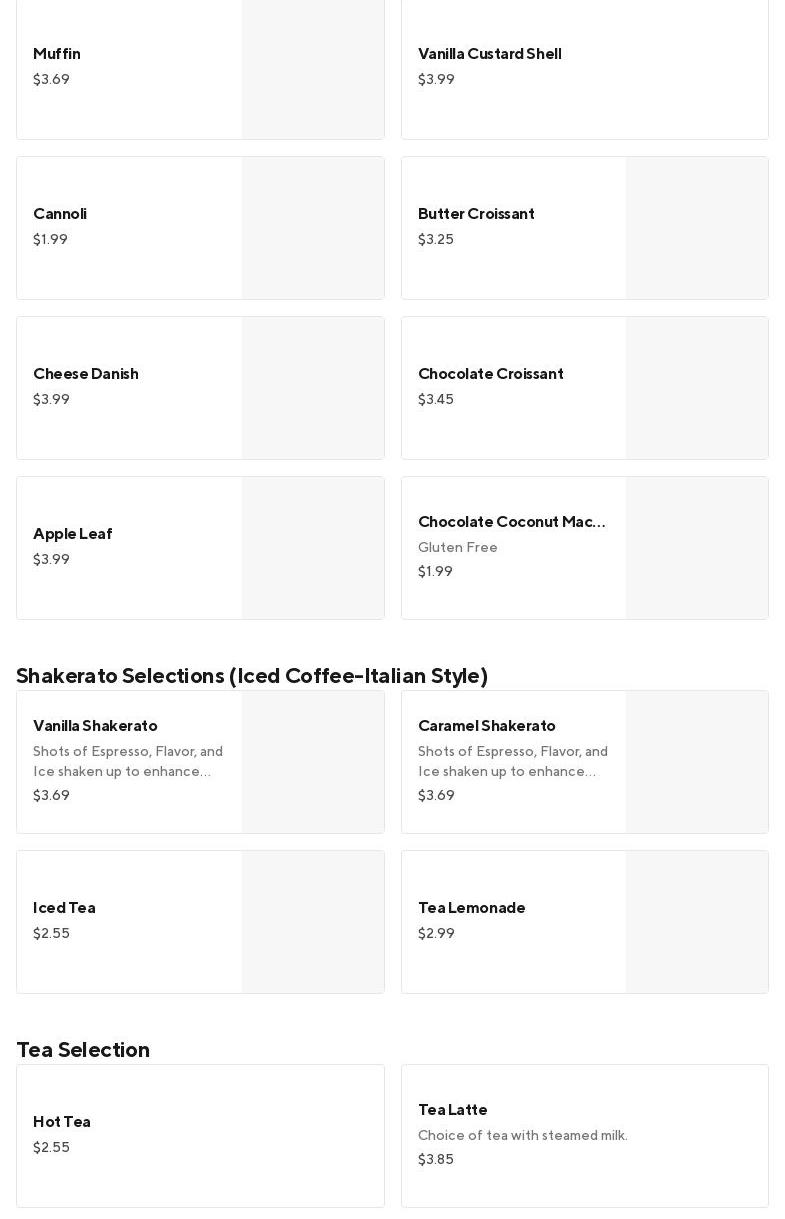The image size is (785, 1219).
Task: Open the Hot Tea item card
Action: [x=62, y=1122]
